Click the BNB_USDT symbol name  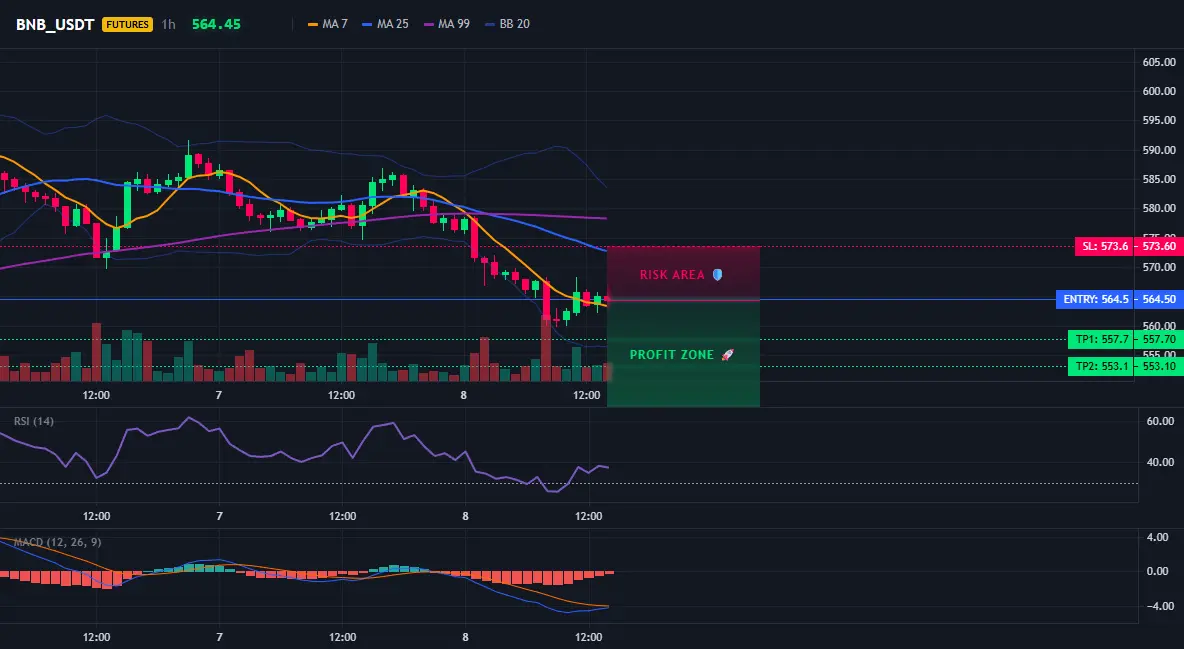(x=55, y=24)
